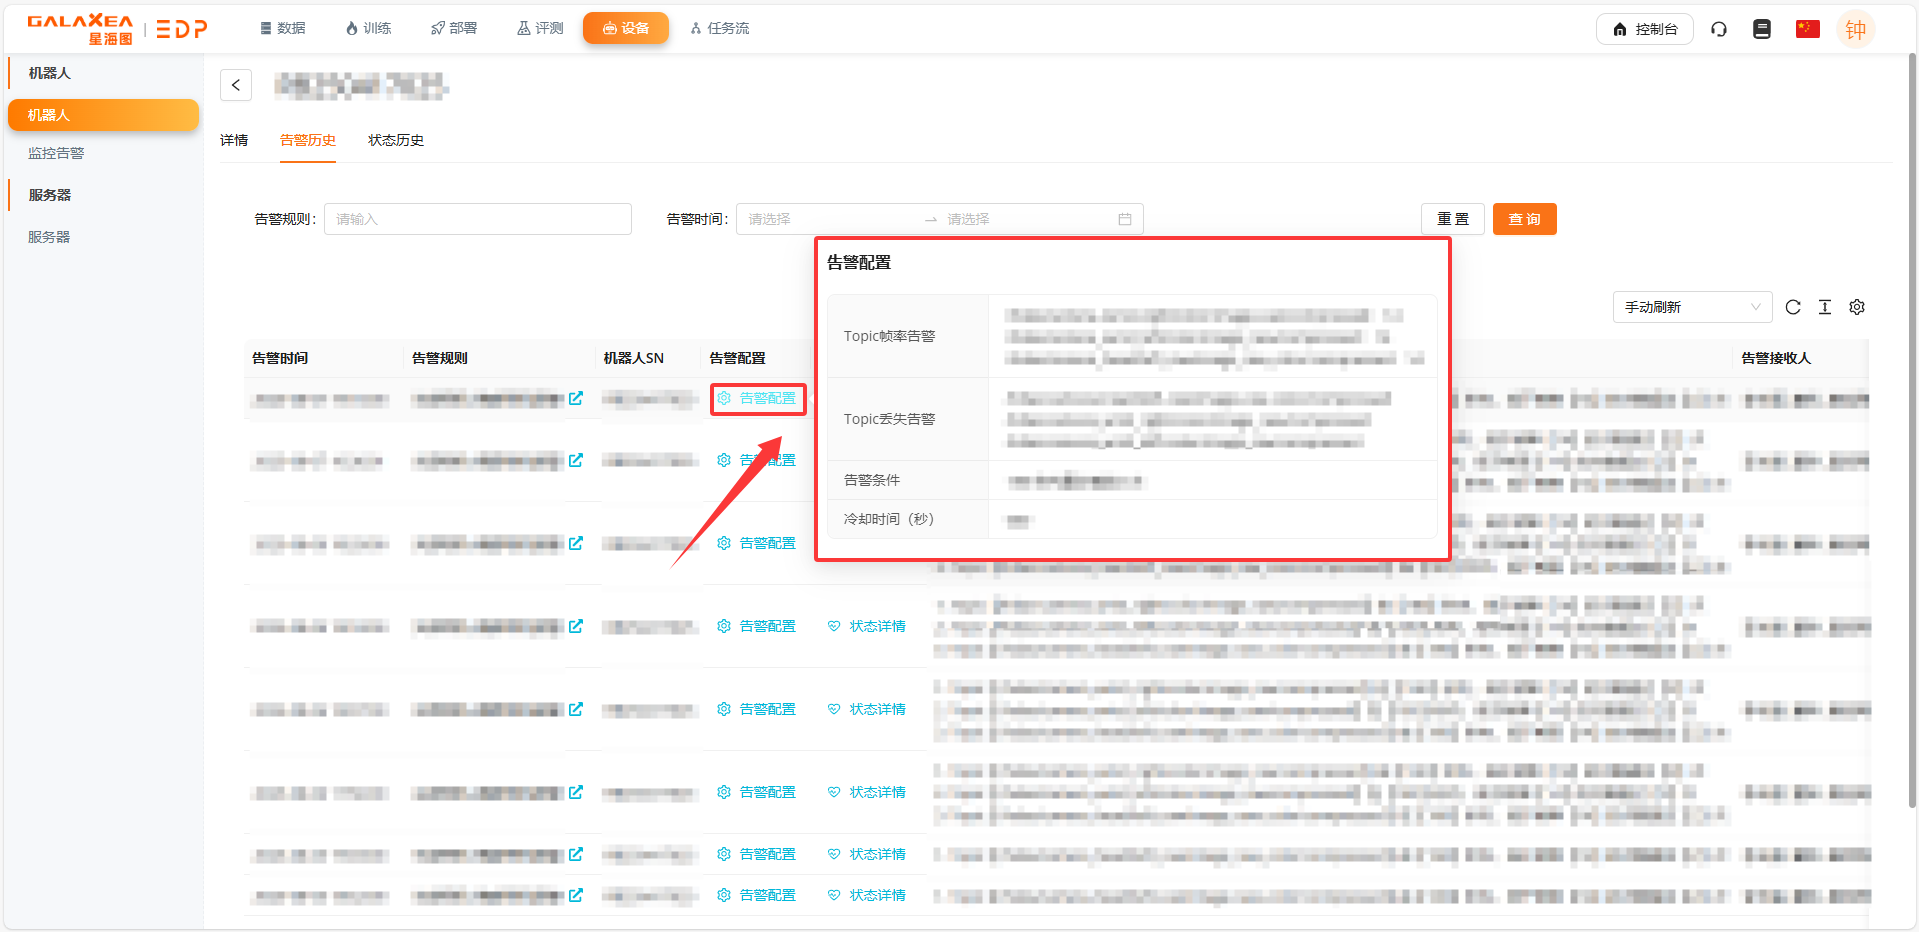Click the calendar icon in 告警时间 field

click(x=1125, y=219)
